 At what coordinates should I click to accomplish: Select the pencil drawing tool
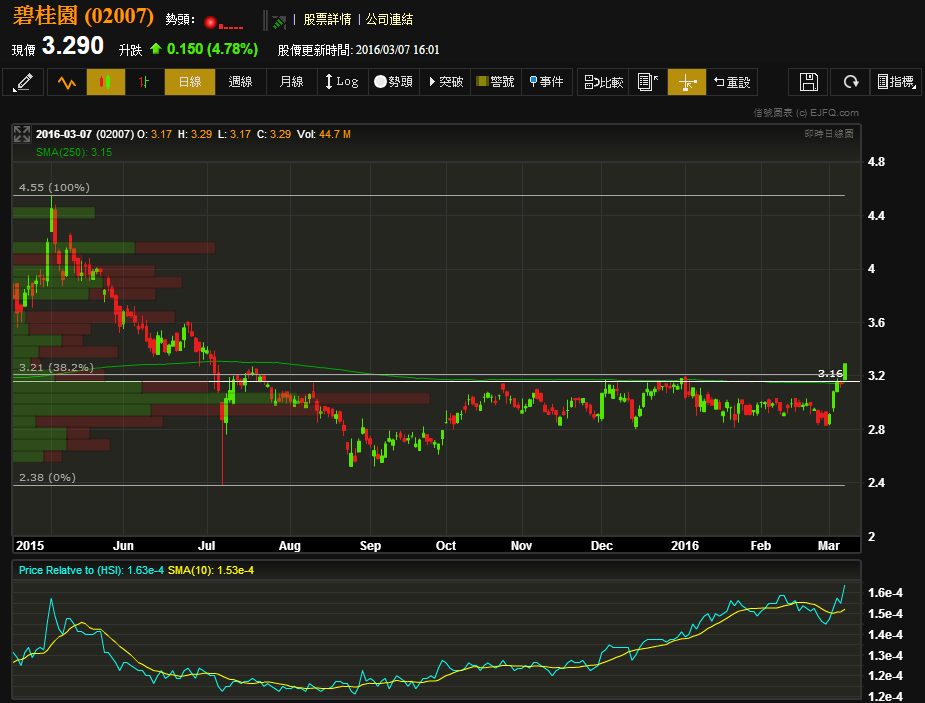(x=23, y=82)
